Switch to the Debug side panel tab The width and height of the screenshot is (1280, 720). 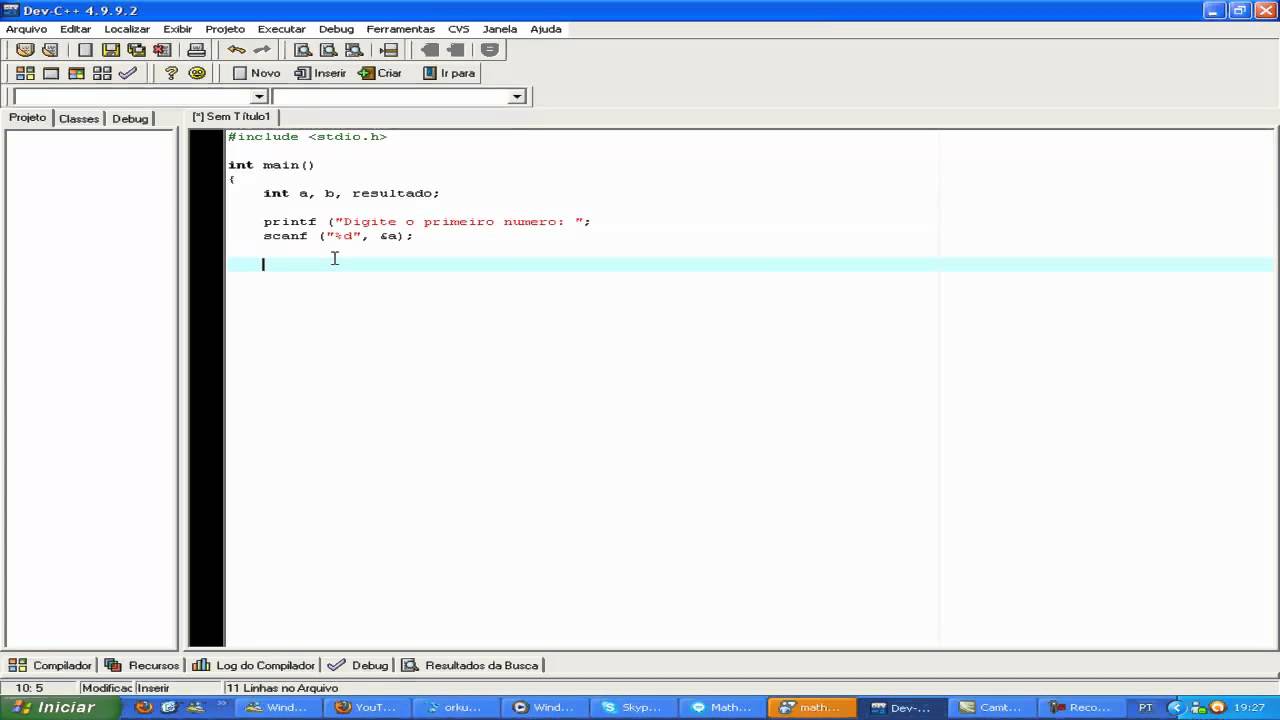tap(130, 118)
